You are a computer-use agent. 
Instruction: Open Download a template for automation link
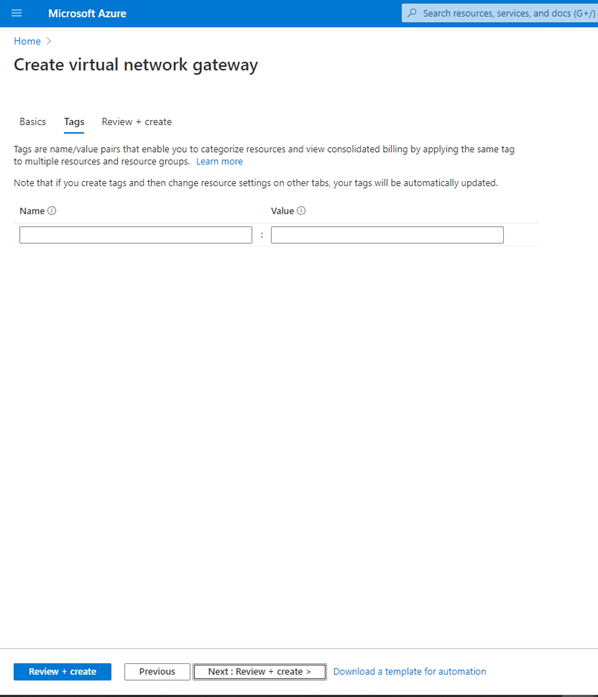click(x=409, y=672)
